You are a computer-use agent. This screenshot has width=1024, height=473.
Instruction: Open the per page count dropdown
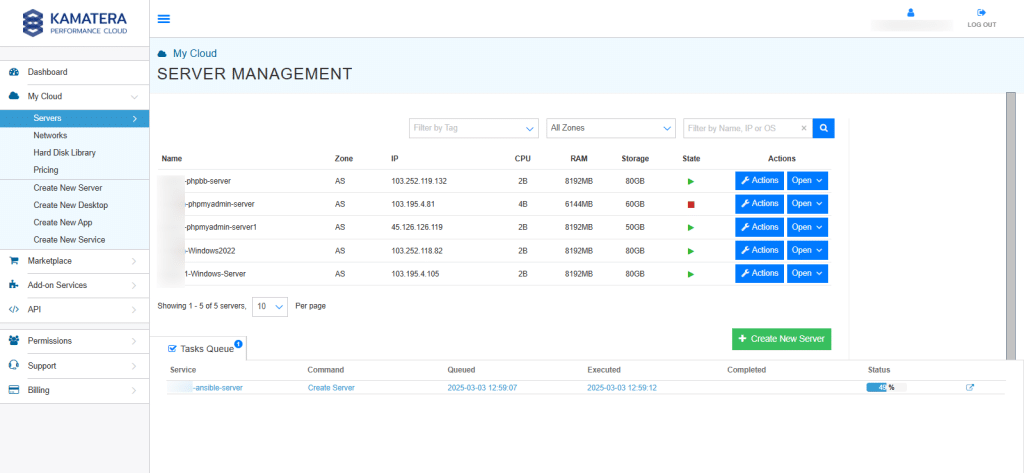pos(270,306)
